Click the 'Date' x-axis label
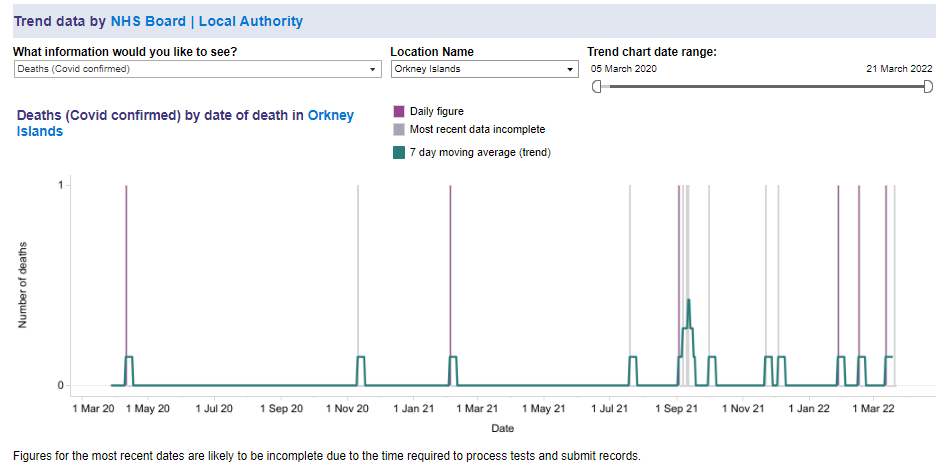This screenshot has height=468, width=951. tap(502, 428)
